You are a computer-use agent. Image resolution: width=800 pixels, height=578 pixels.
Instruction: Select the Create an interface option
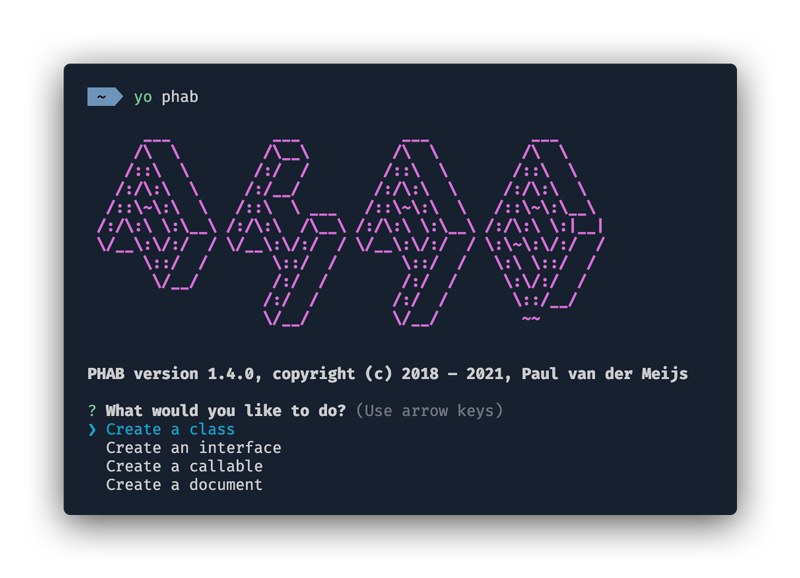[193, 448]
